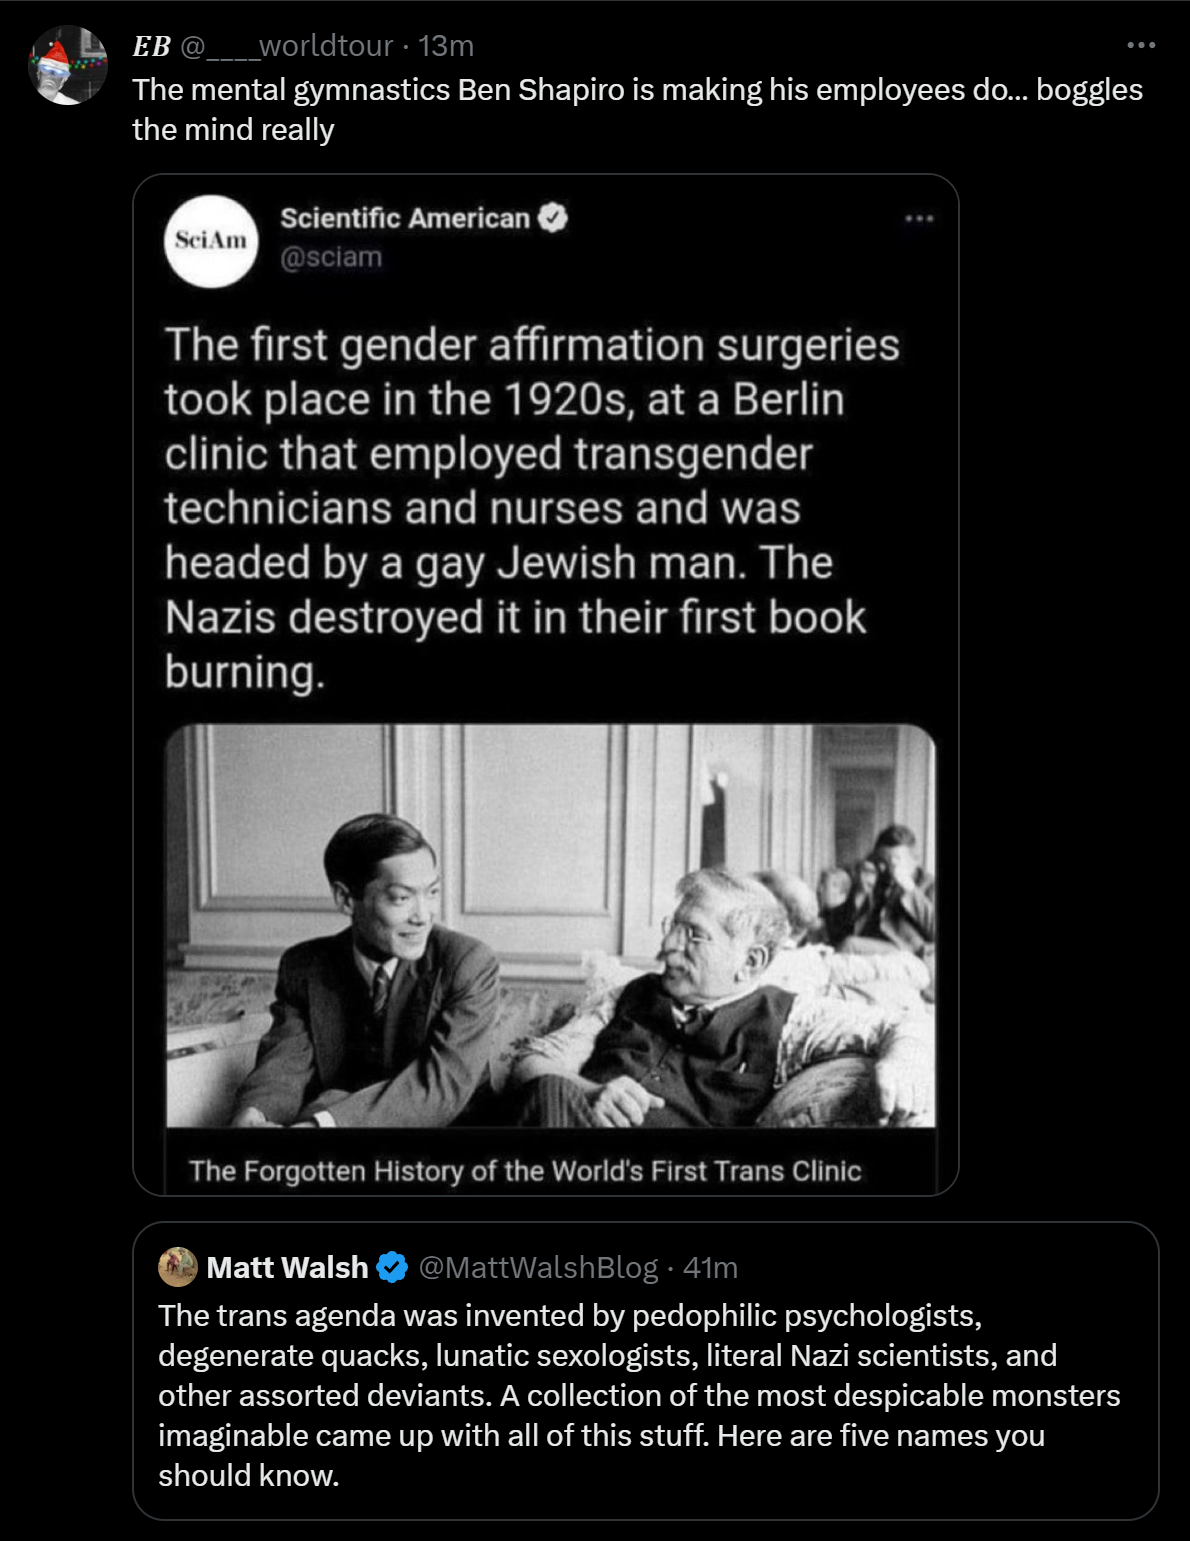The width and height of the screenshot is (1190, 1541).
Task: Click the Scientific American account name
Action: pos(405,218)
